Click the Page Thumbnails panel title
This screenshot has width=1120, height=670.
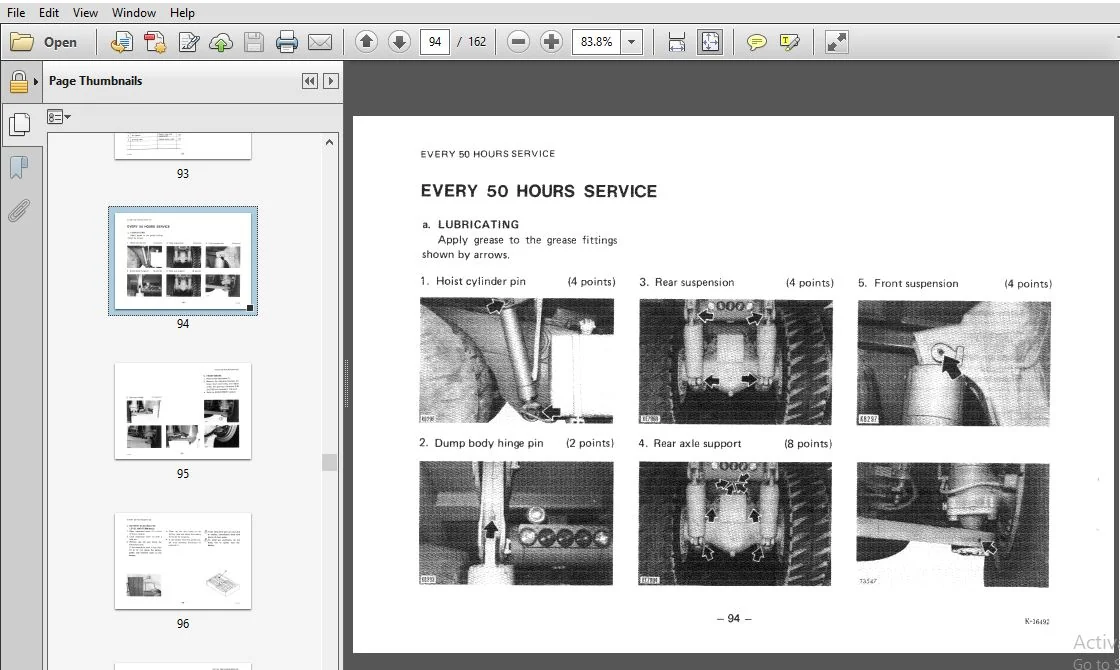pyautogui.click(x=95, y=81)
